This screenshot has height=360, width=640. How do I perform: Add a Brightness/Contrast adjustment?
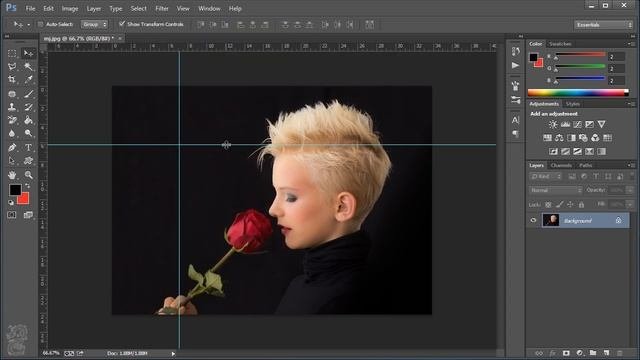(x=553, y=124)
